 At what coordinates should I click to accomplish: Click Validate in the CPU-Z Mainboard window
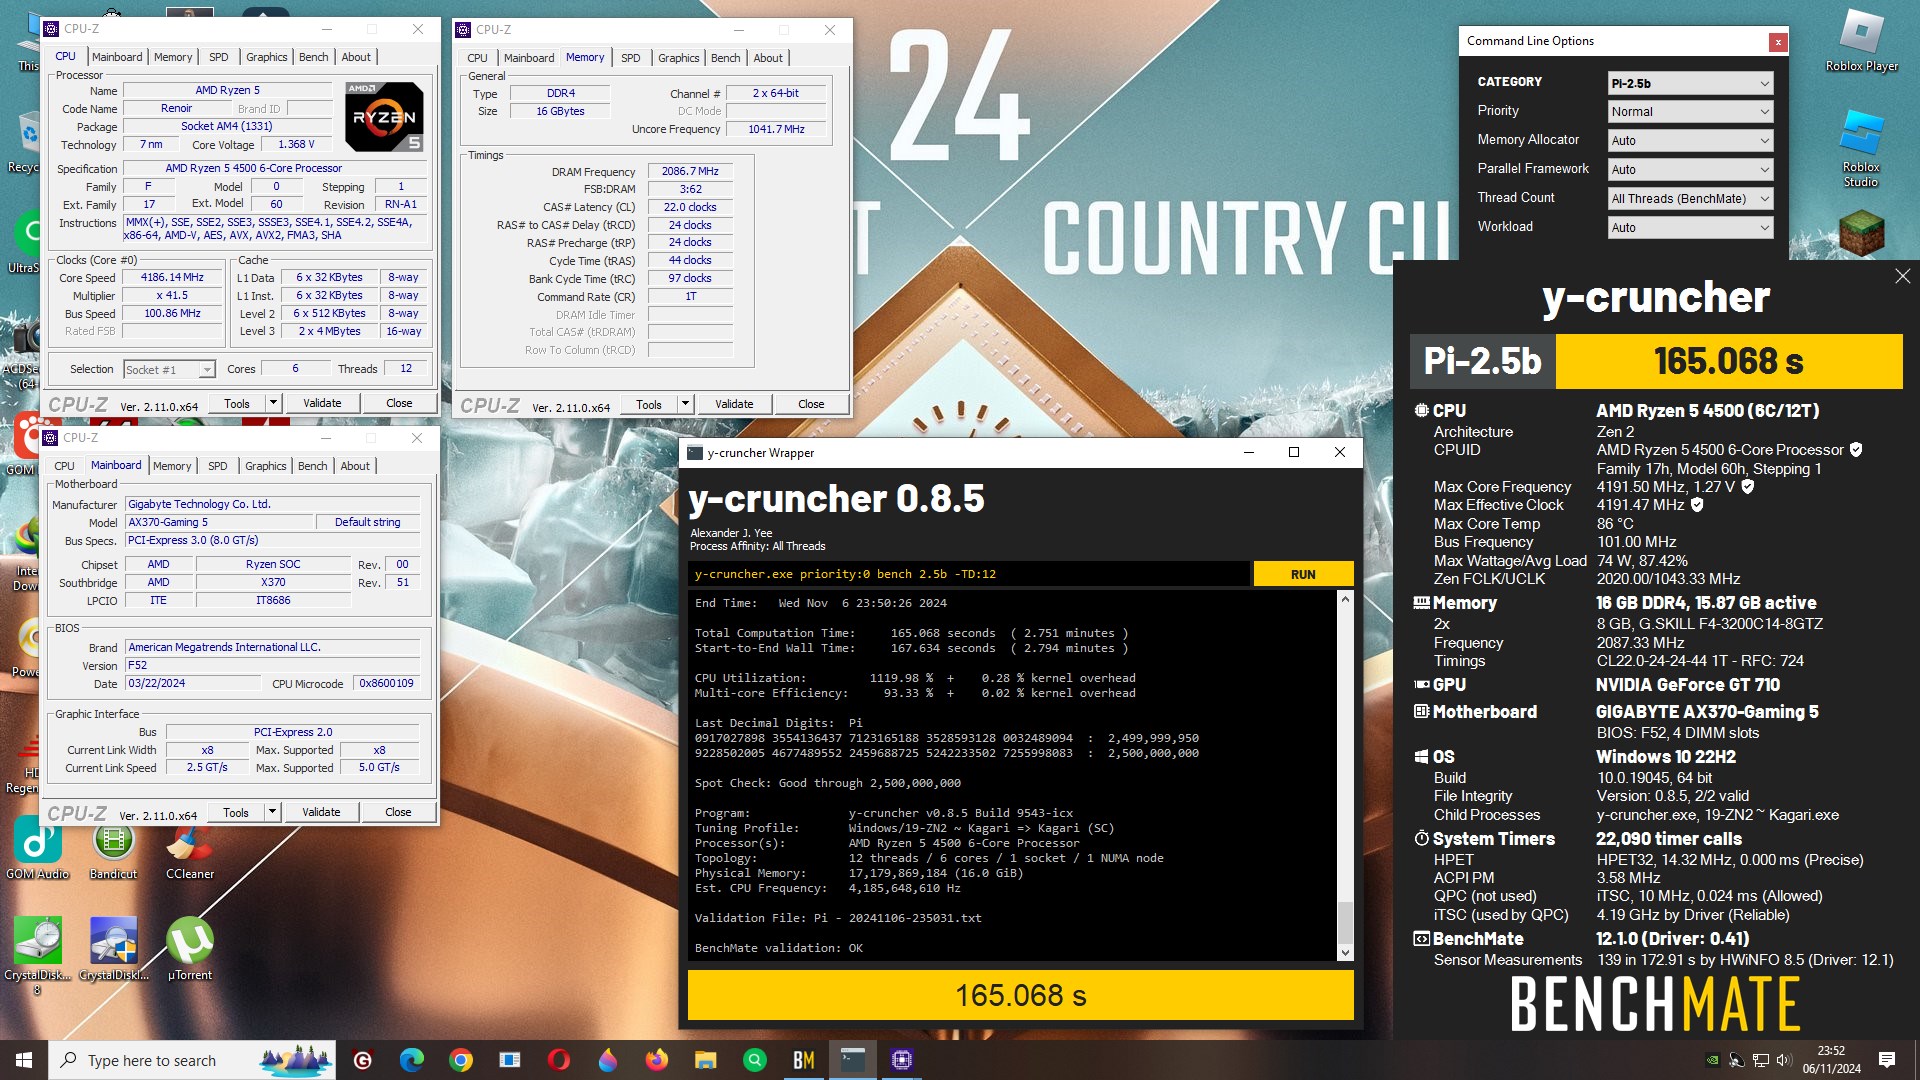(x=321, y=812)
